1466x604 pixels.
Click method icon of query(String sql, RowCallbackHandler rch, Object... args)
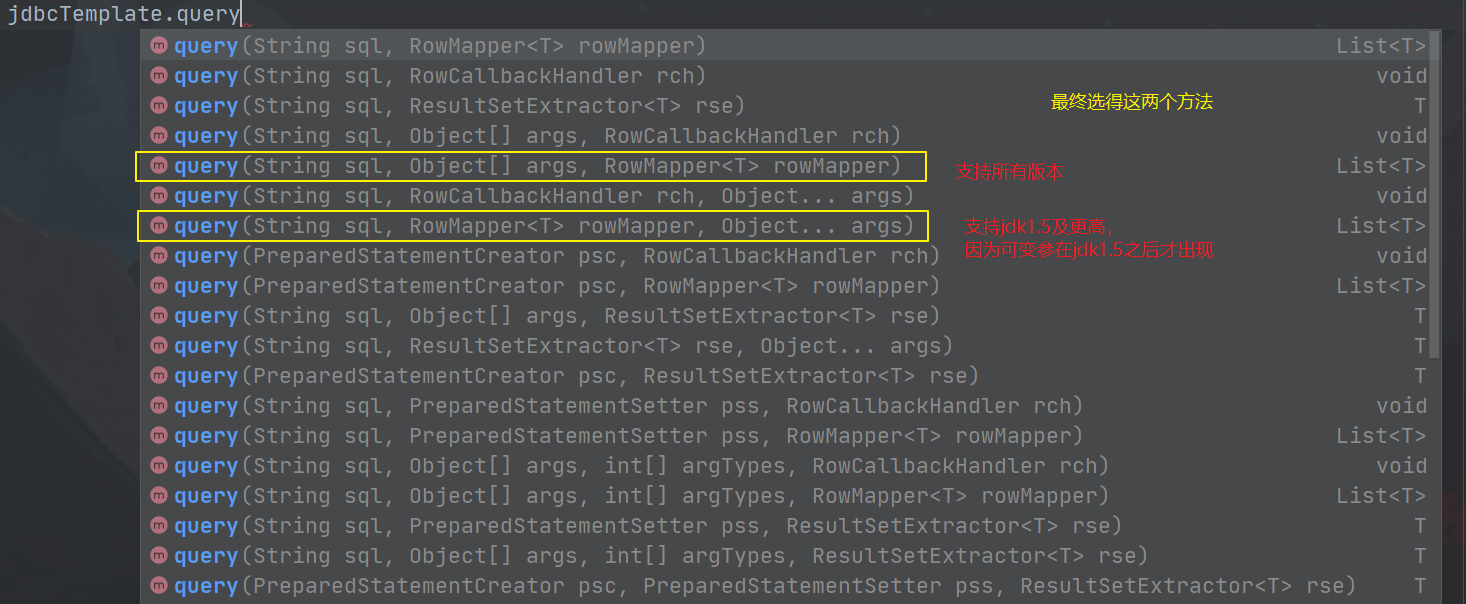[x=158, y=196]
